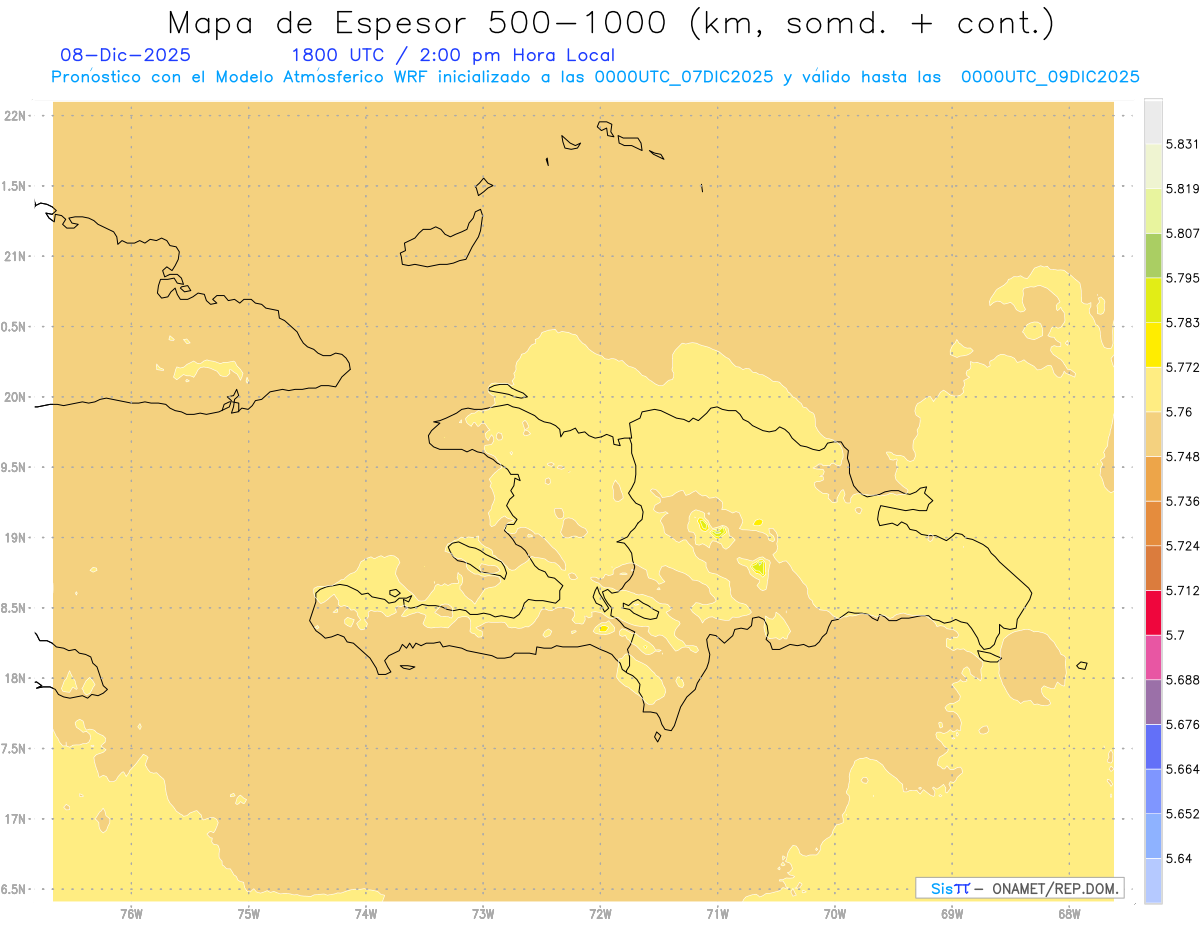Click the 19N latitude axis label
The width and height of the screenshot is (1200, 927).
click(14, 537)
